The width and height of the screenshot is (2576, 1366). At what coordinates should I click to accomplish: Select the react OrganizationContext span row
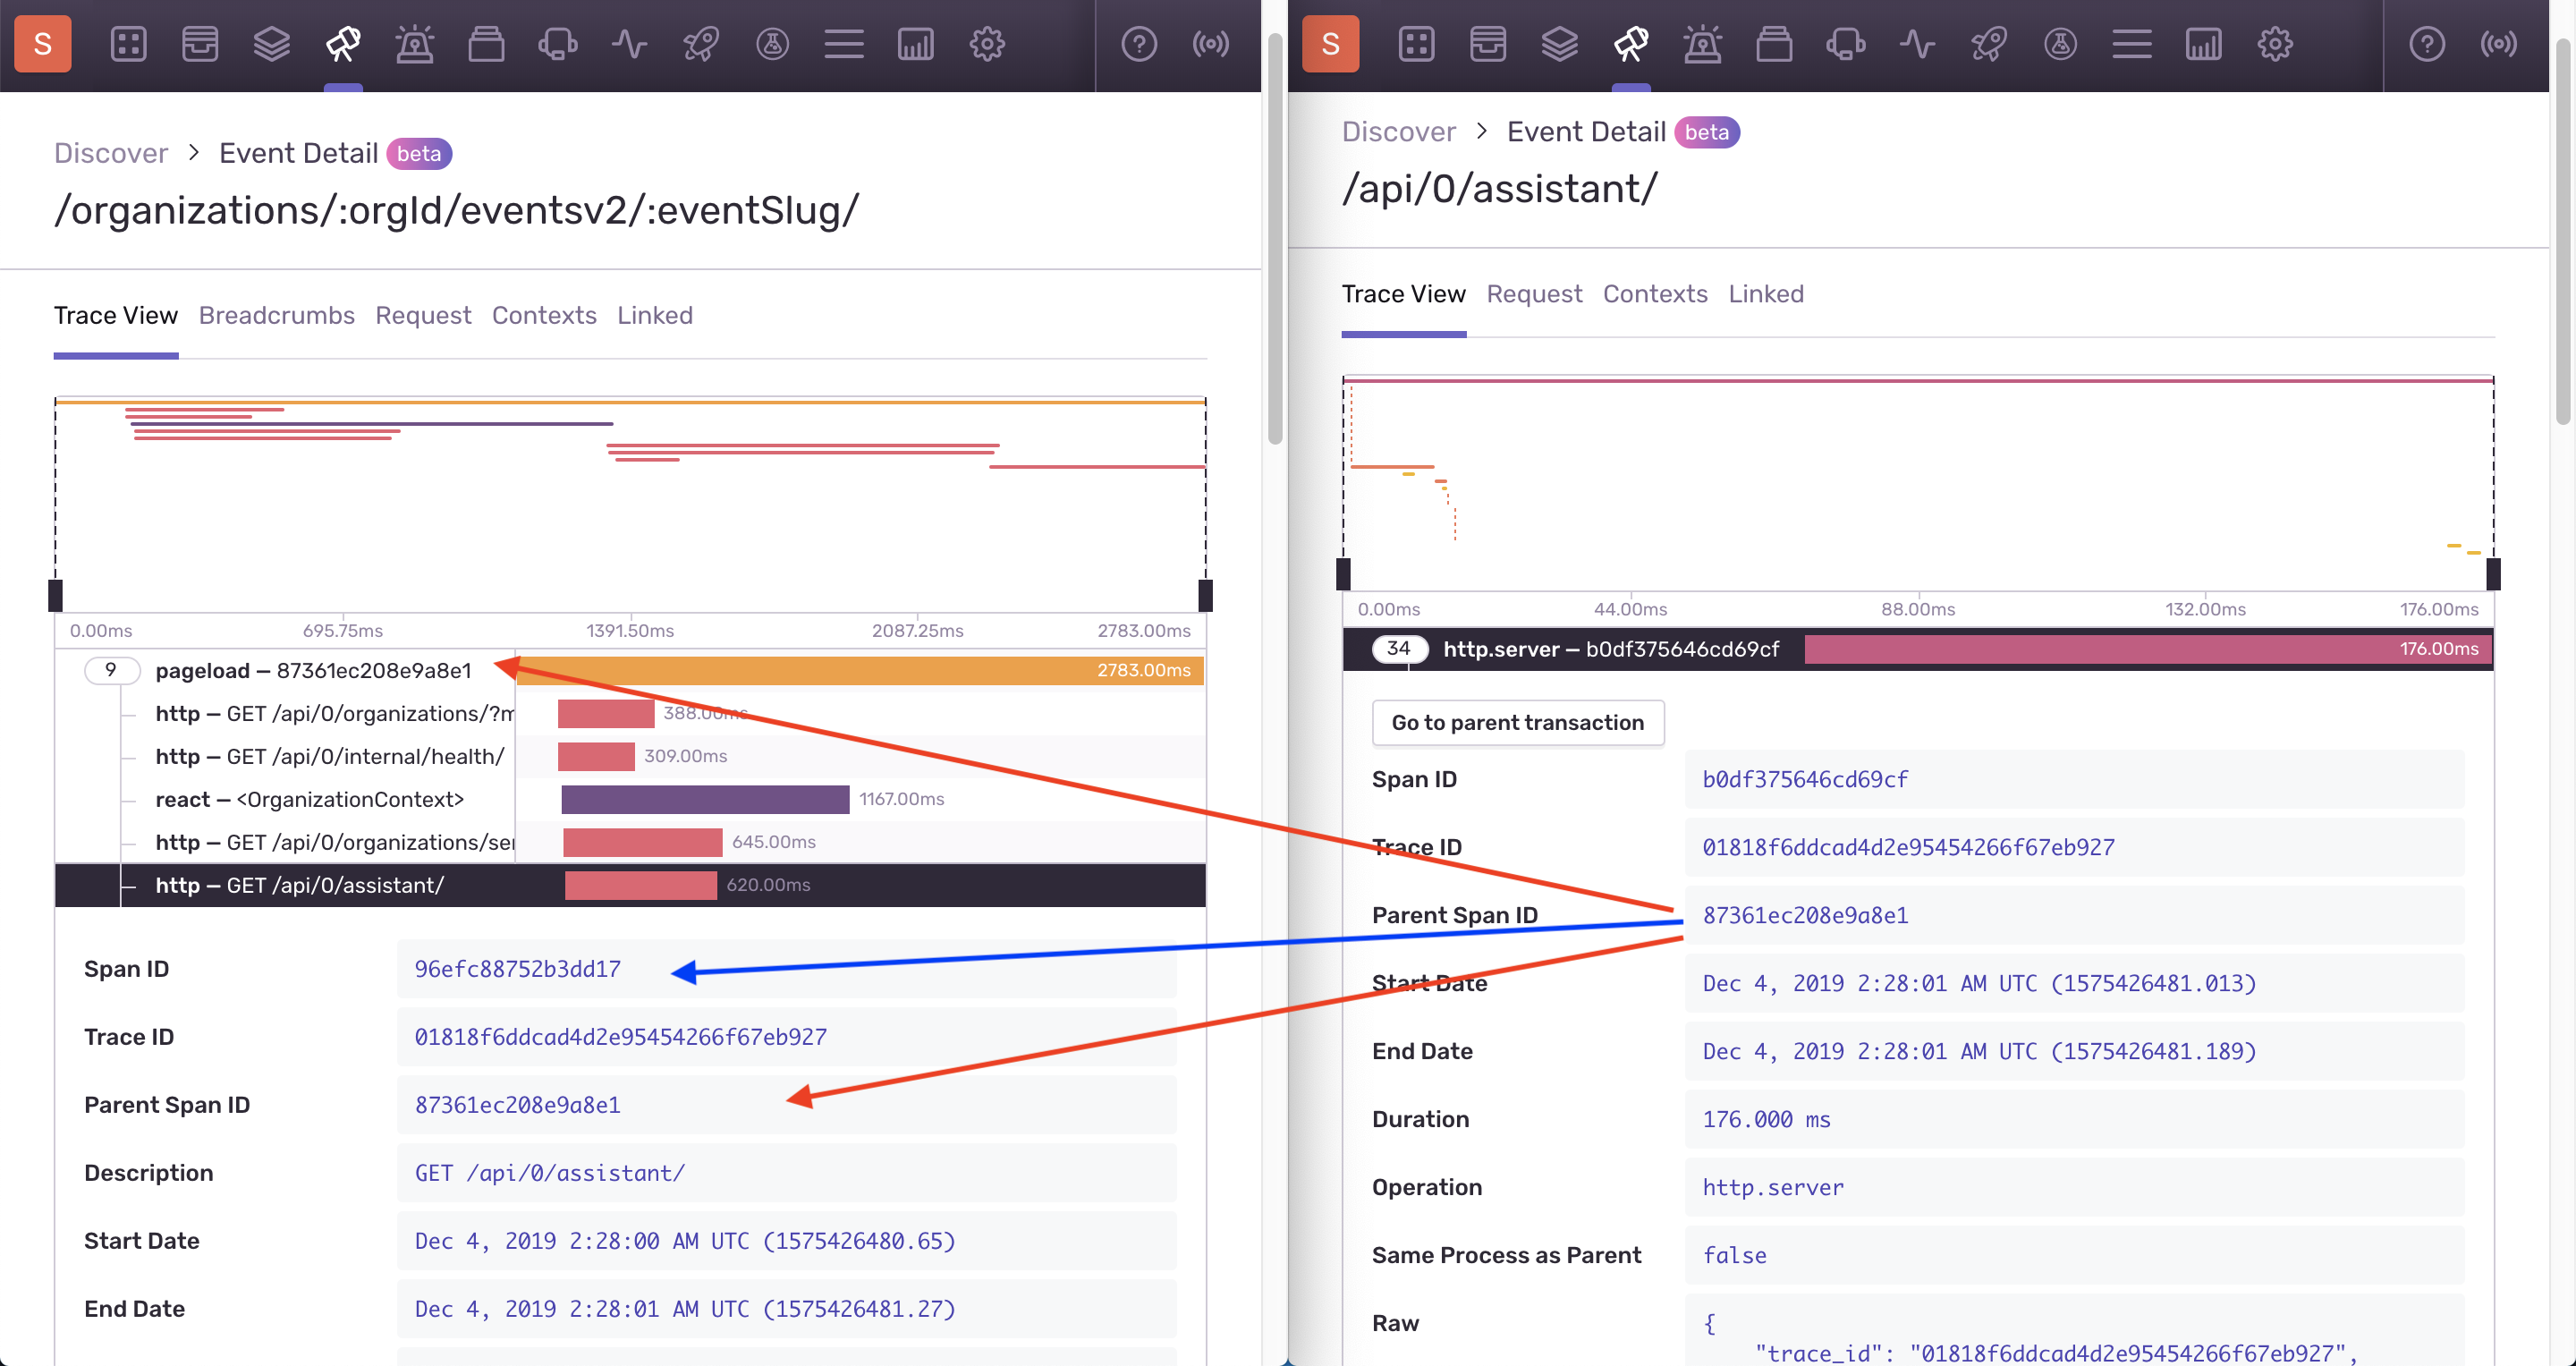tap(310, 799)
